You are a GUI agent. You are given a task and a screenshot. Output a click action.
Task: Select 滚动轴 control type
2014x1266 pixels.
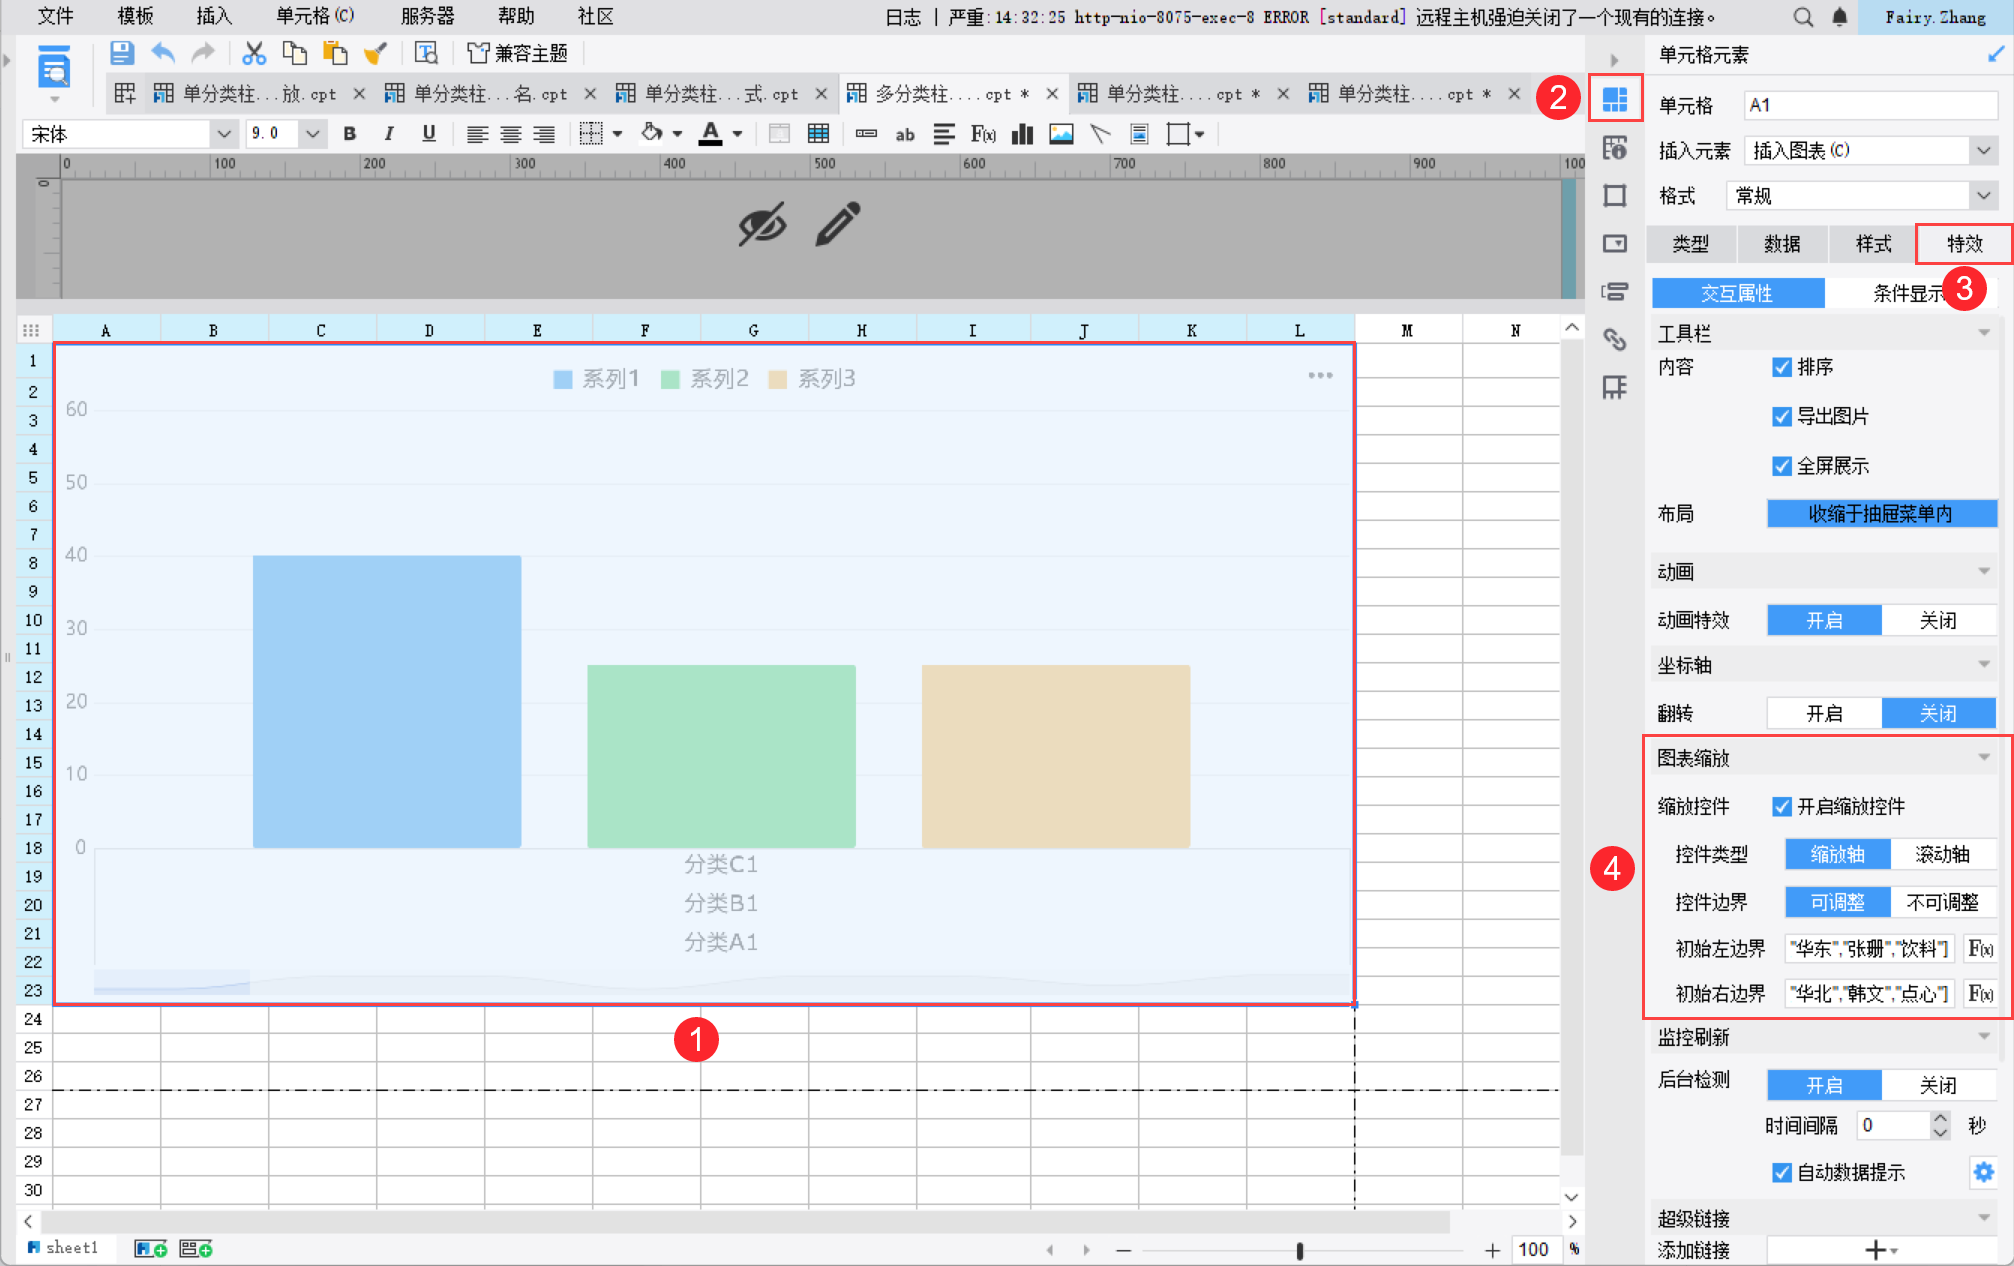[1941, 854]
